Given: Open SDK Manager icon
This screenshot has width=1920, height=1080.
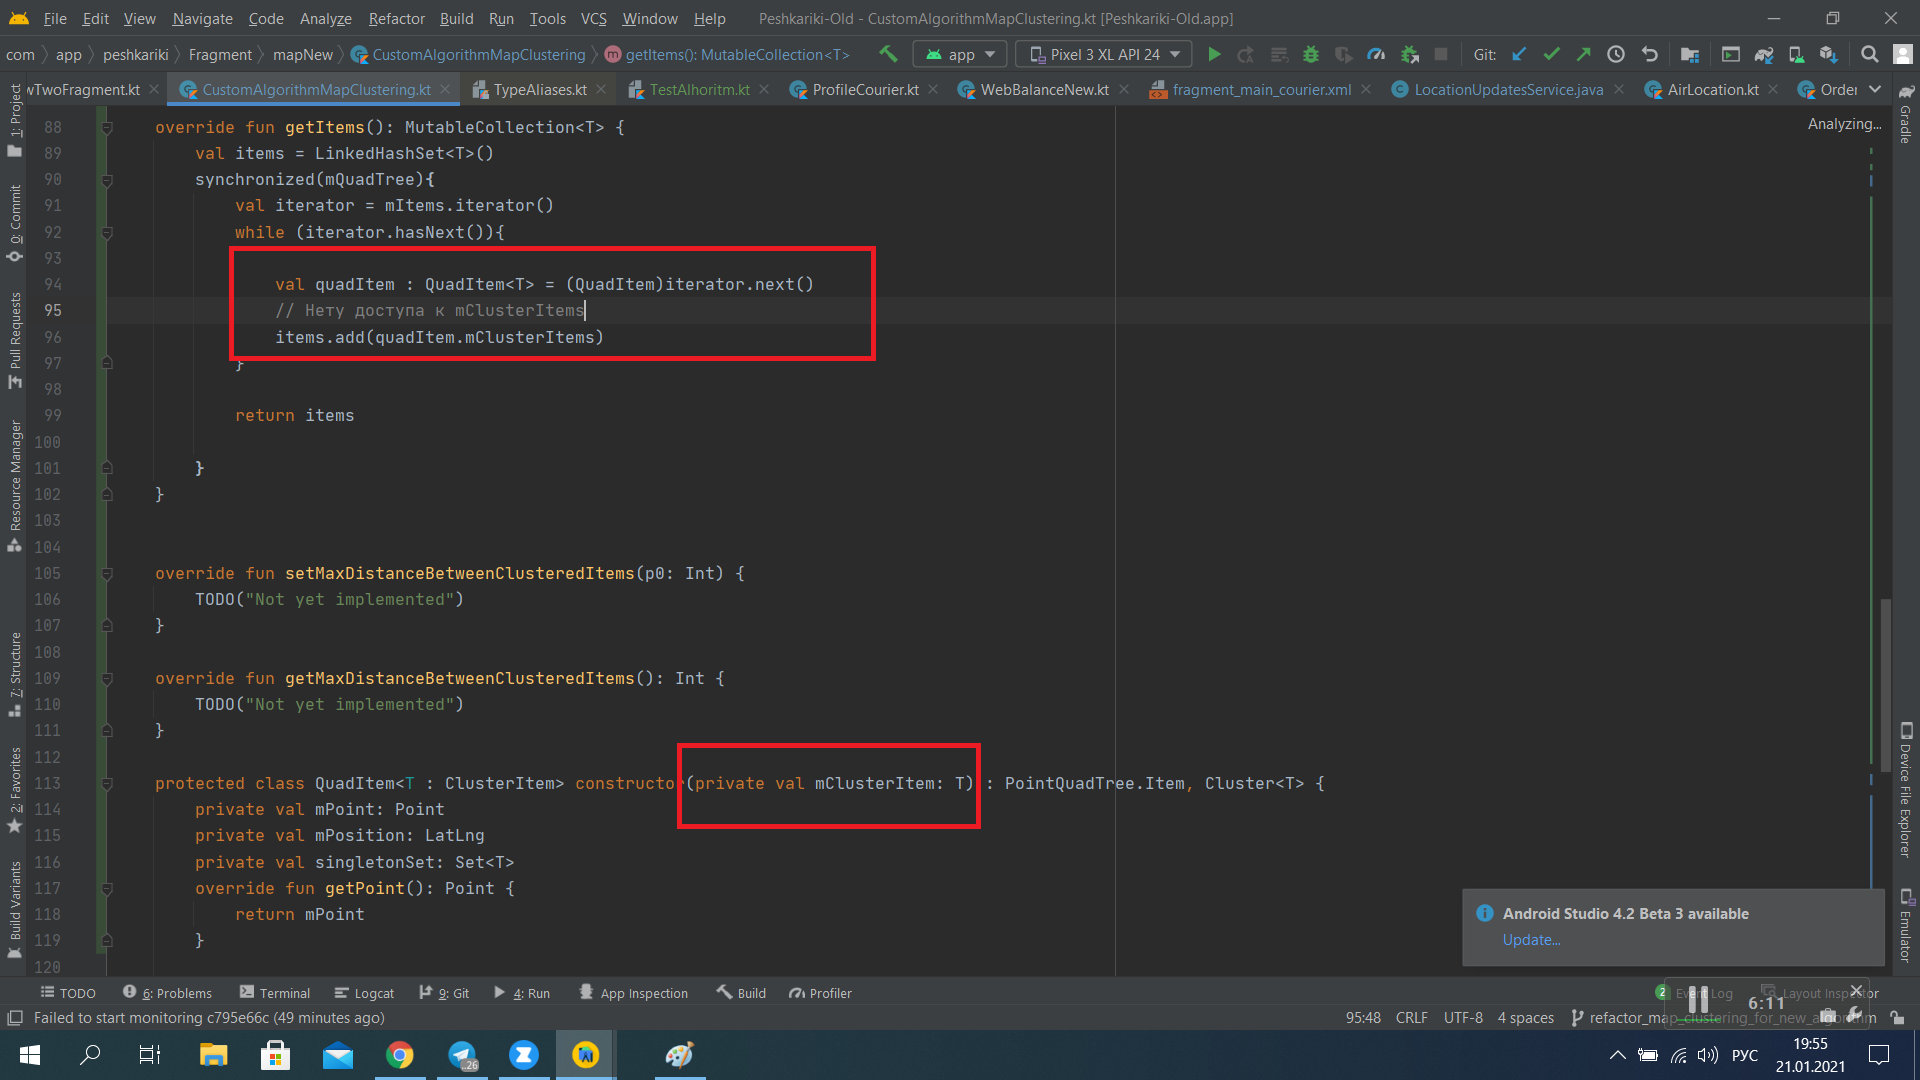Looking at the screenshot, I should (1829, 54).
